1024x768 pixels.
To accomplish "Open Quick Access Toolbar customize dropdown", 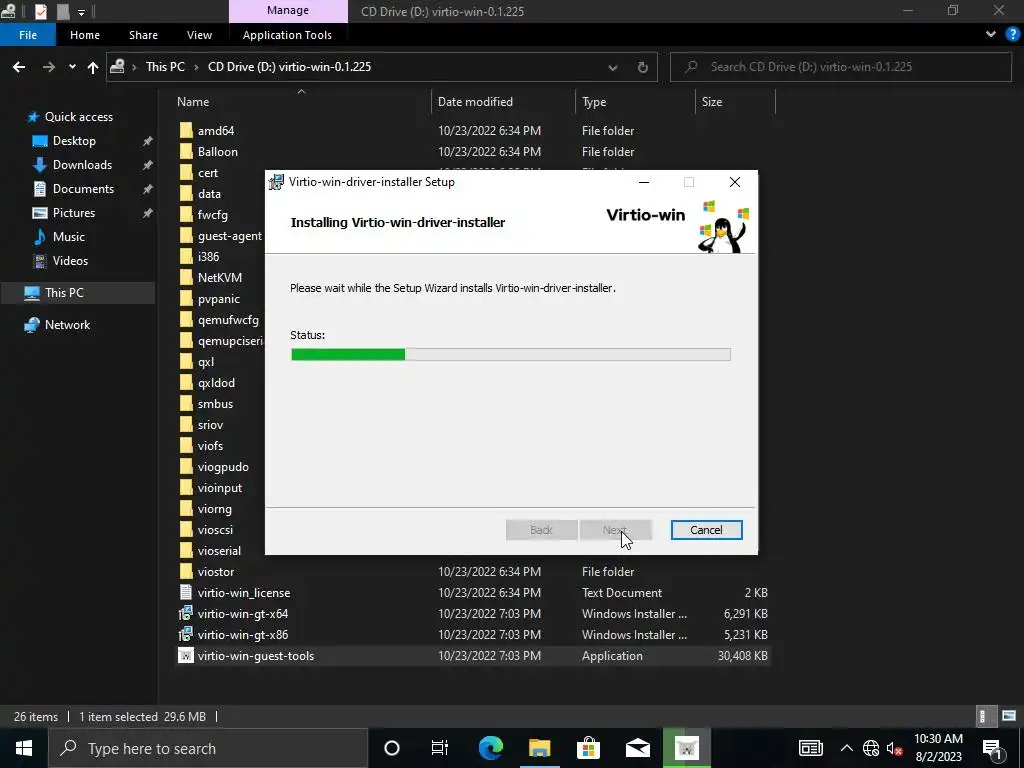I will pos(82,12).
